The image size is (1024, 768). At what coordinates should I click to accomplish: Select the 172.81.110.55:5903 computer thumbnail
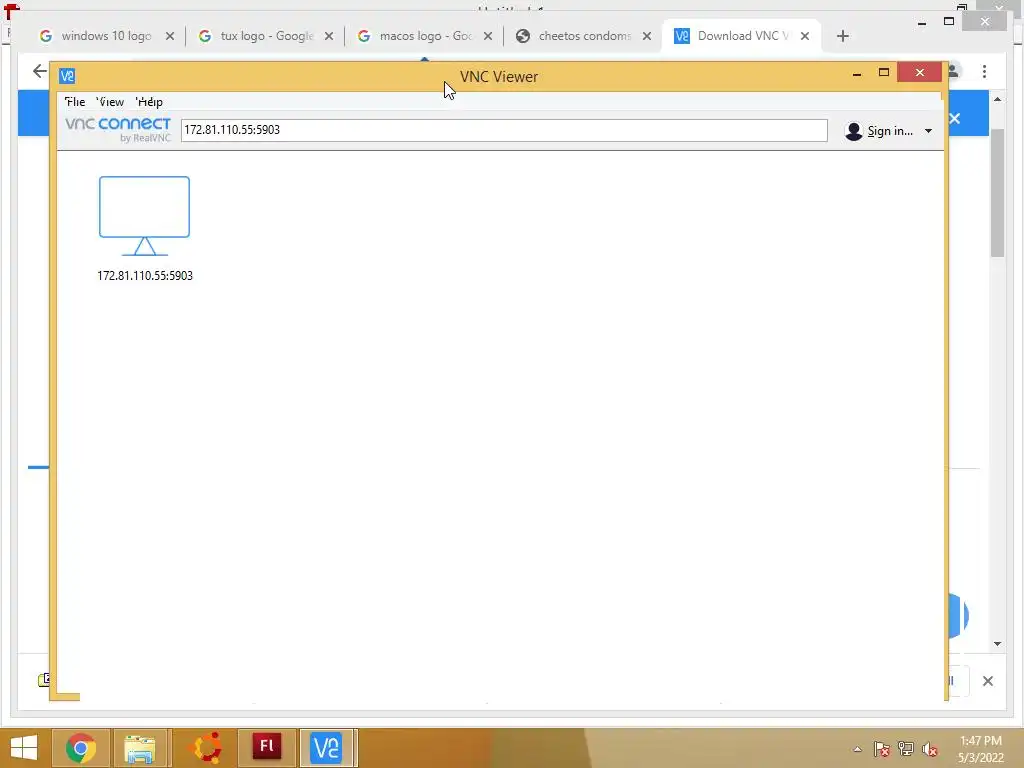point(144,216)
